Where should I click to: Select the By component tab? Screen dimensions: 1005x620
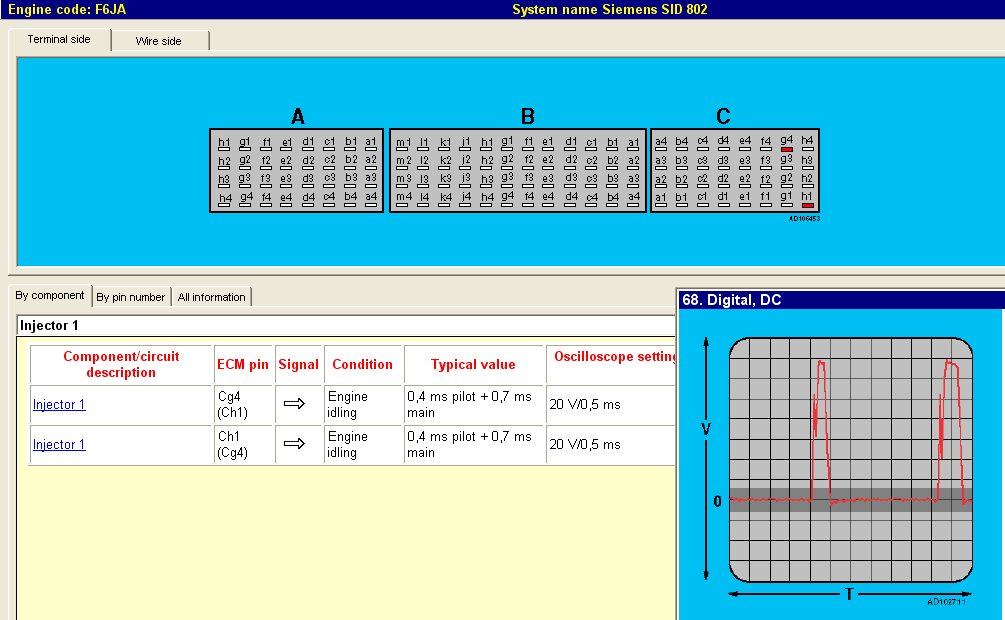pos(50,296)
